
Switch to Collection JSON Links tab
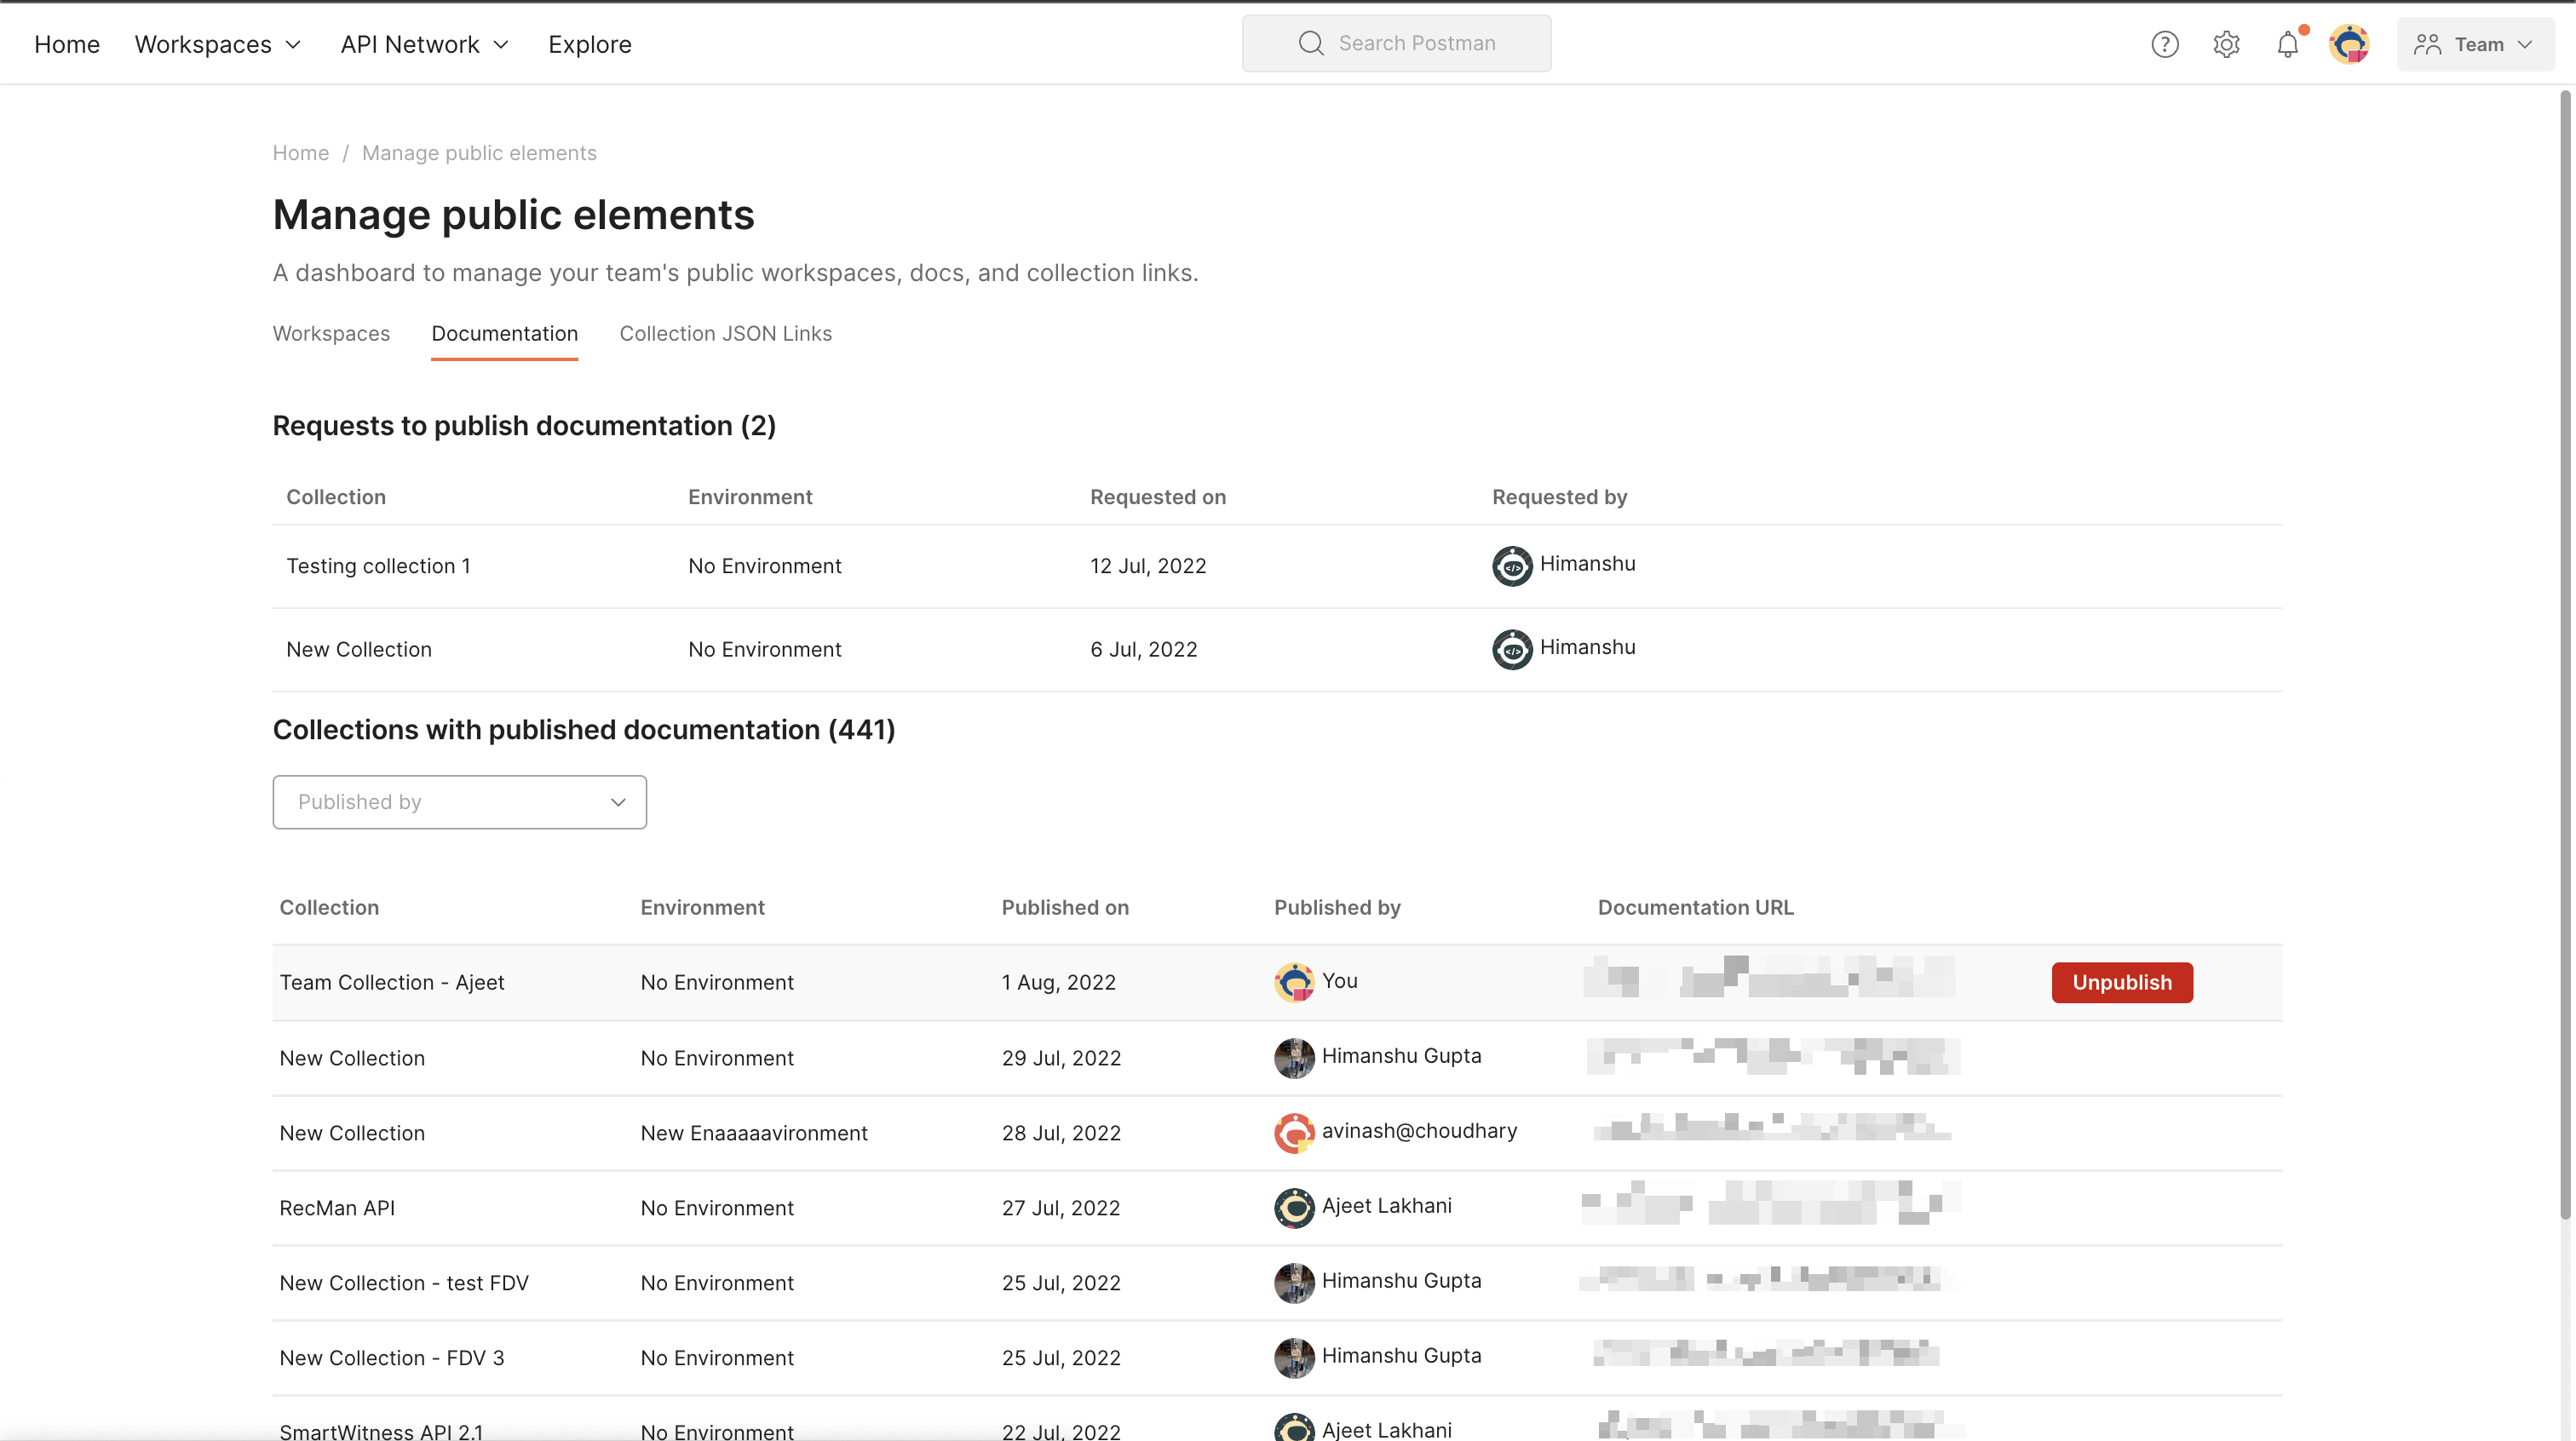(726, 332)
